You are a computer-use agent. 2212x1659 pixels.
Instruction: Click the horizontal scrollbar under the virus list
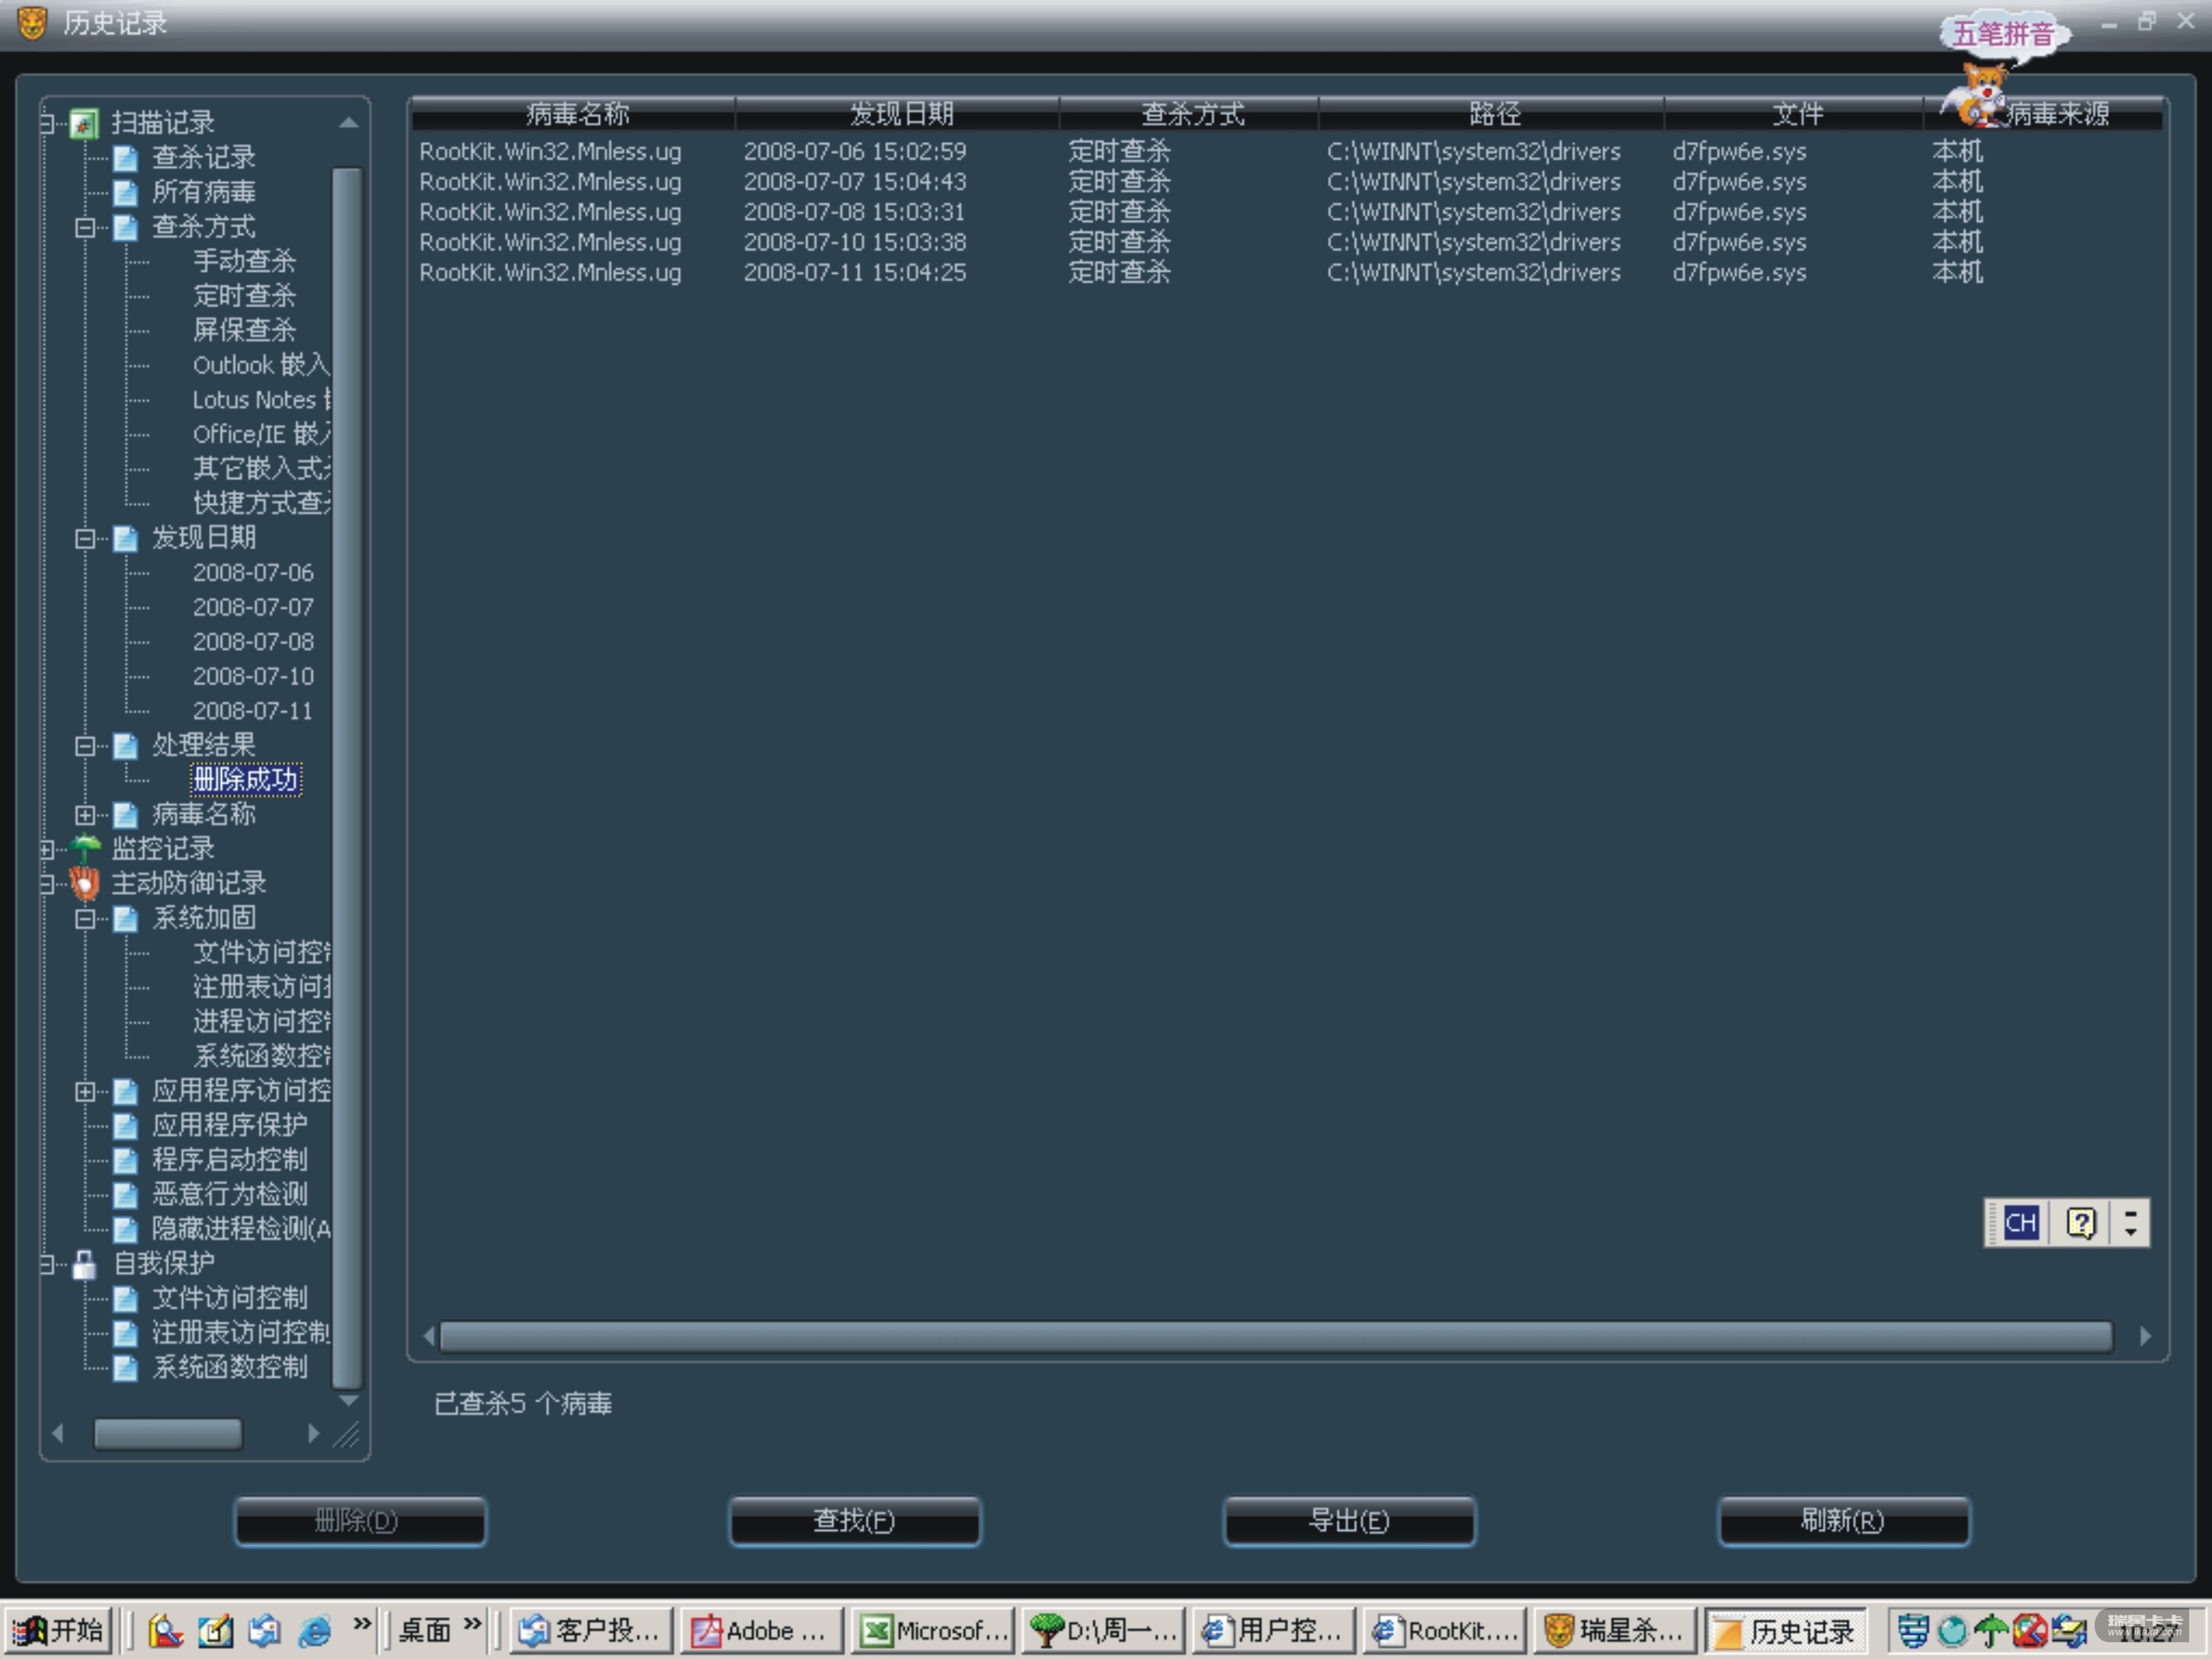(1275, 1336)
